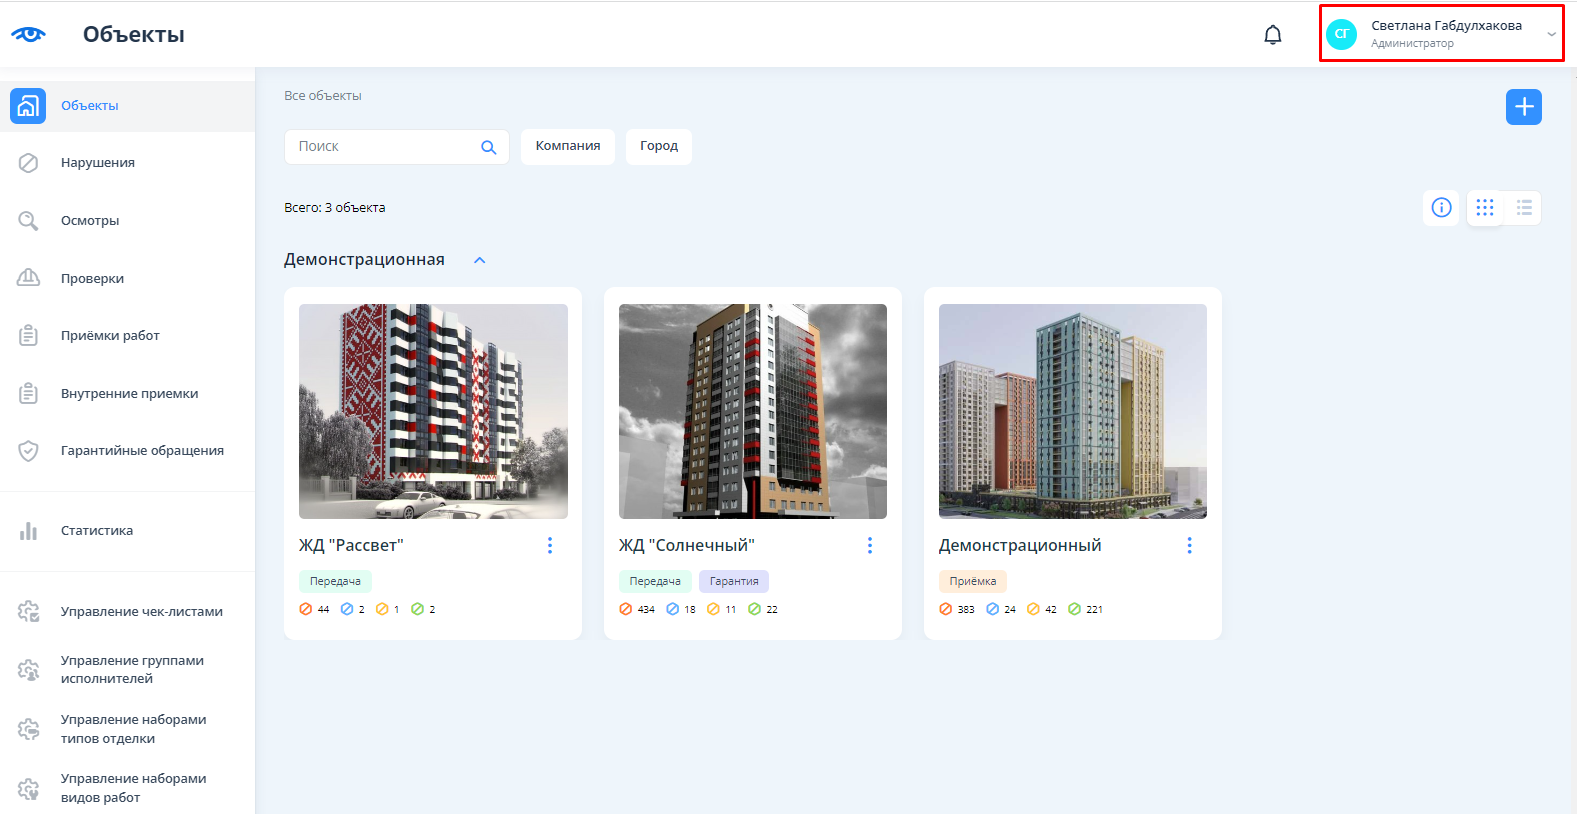Go to Нарушения in sidebar

[97, 163]
